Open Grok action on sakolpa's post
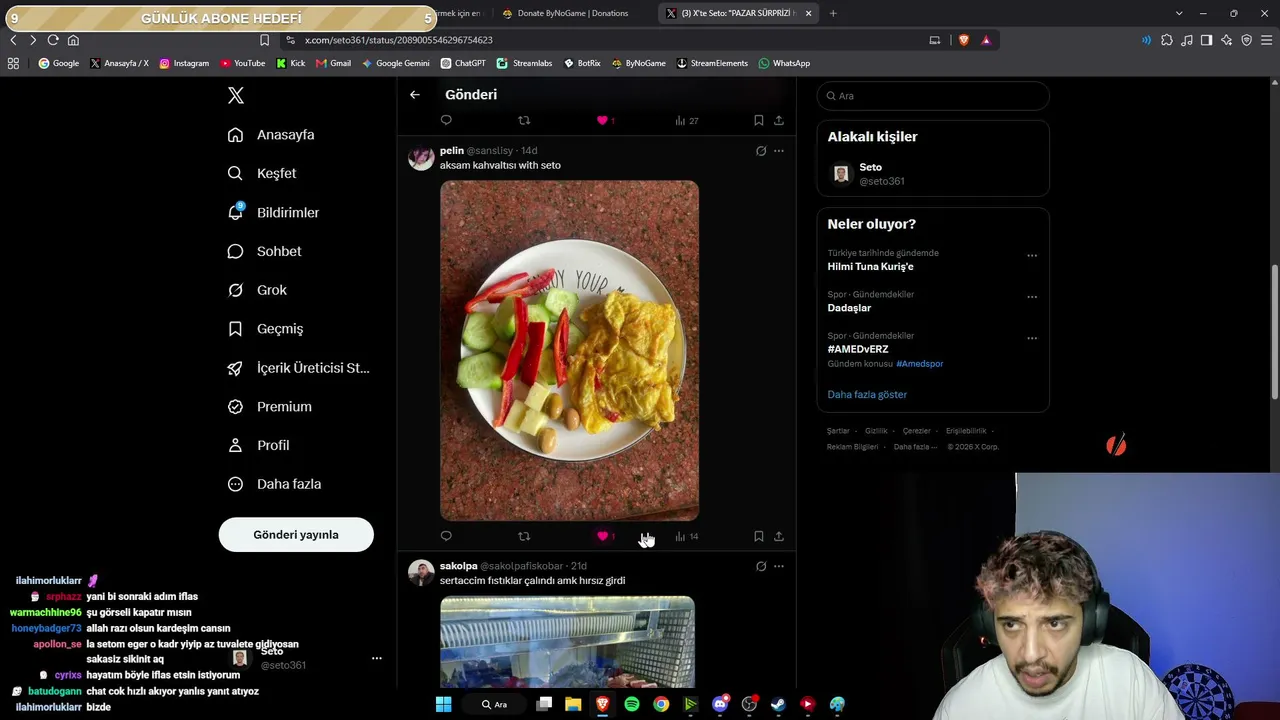This screenshot has width=1280, height=720. click(x=761, y=566)
